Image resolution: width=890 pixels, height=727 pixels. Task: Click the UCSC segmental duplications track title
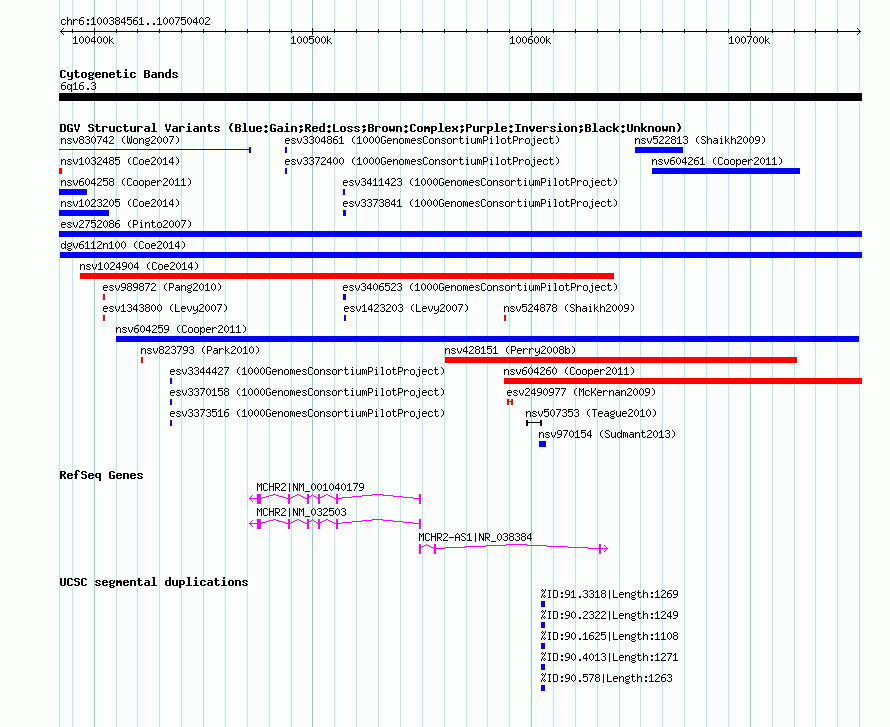(x=154, y=582)
